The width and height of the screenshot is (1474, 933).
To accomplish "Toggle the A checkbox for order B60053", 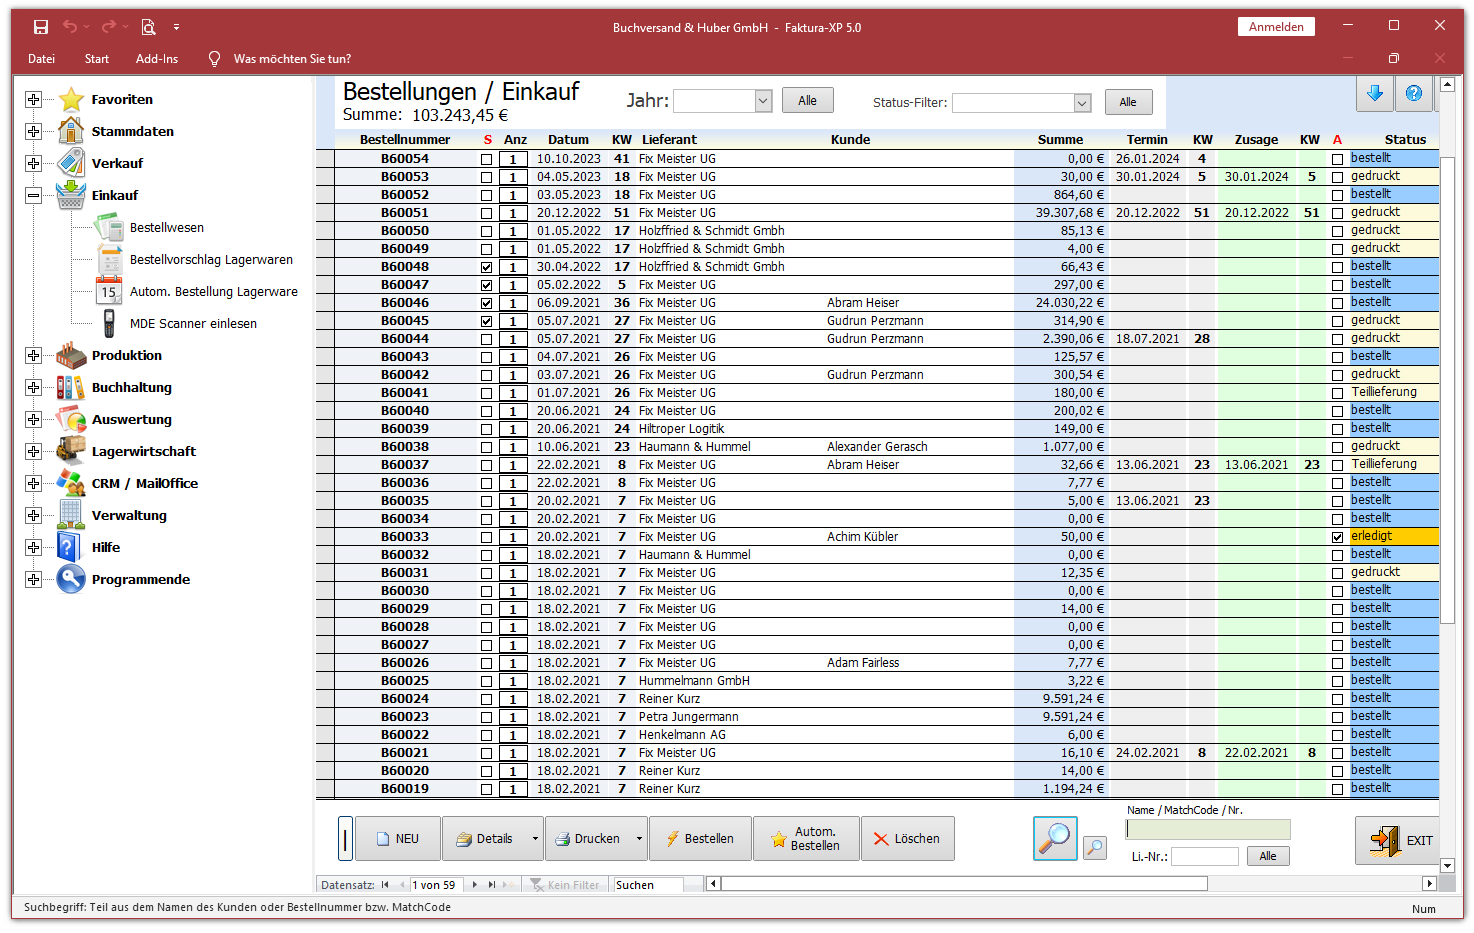I will pos(1338,177).
